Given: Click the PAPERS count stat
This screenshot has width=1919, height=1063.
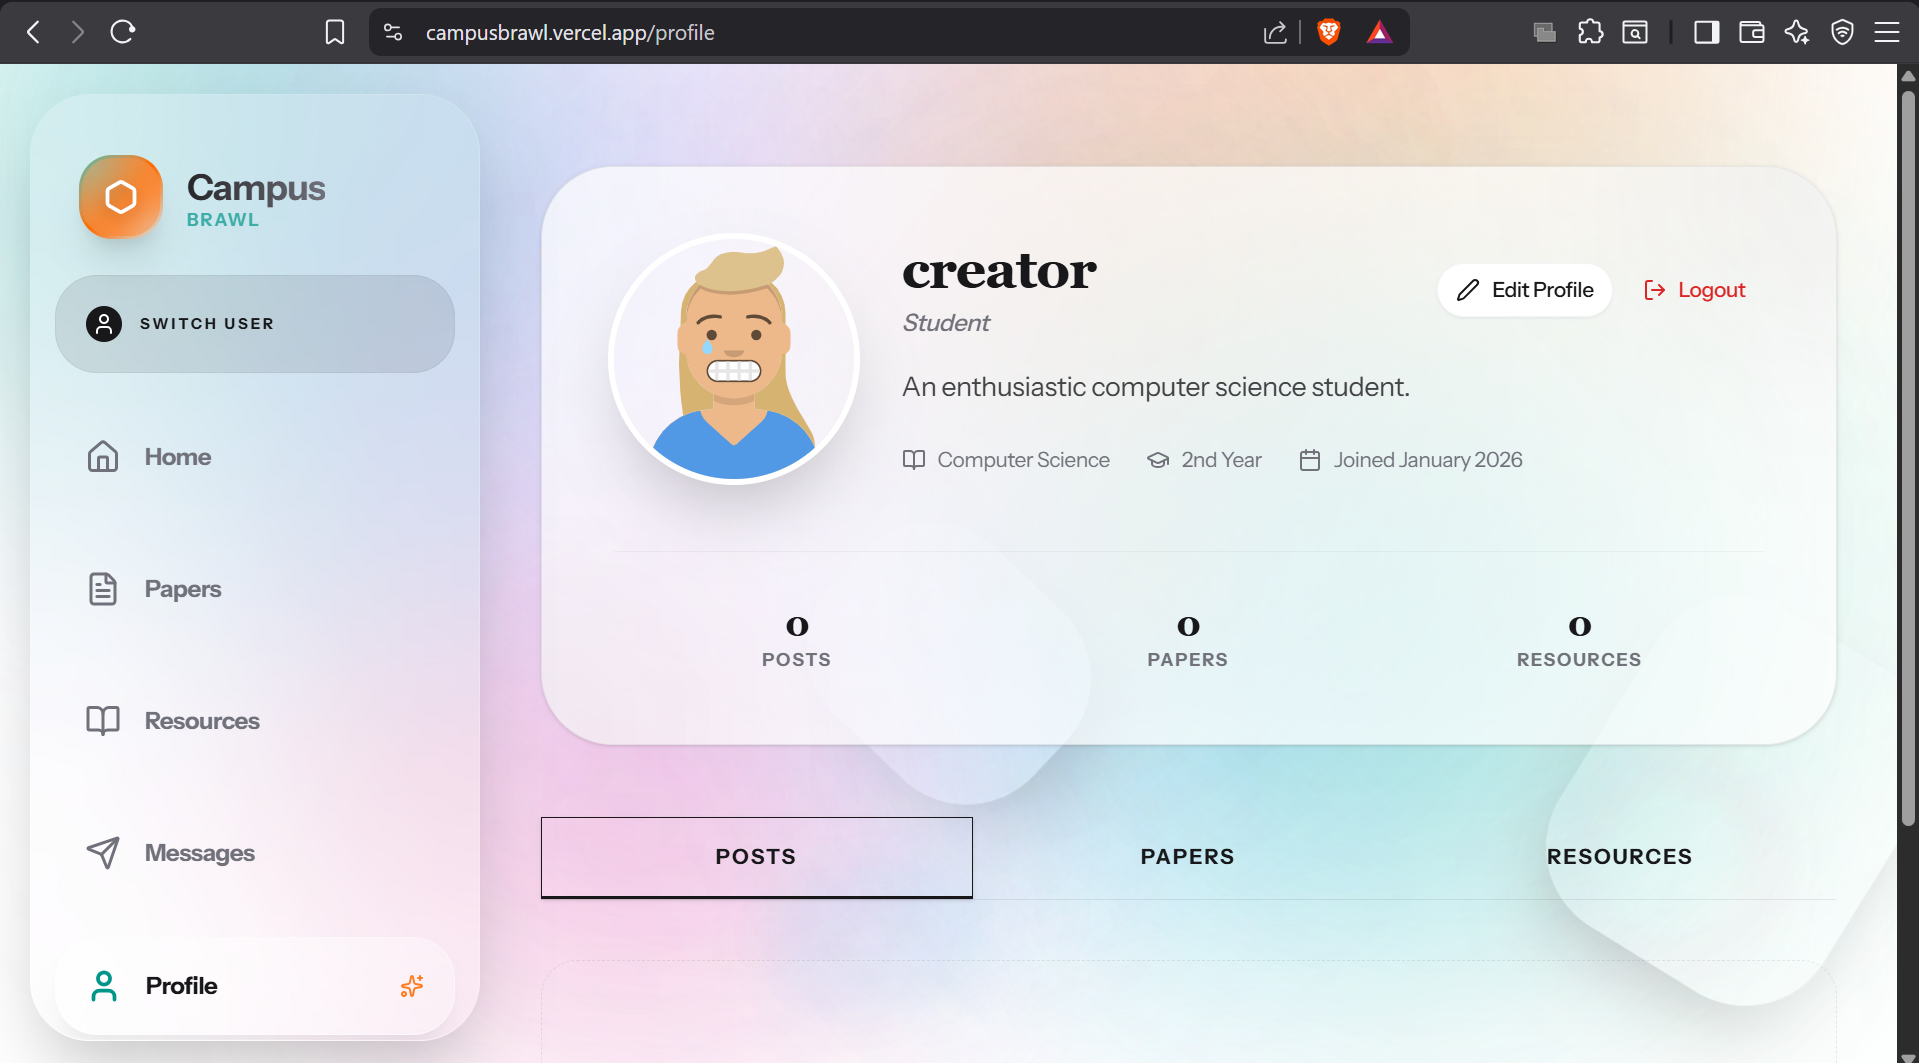Looking at the screenshot, I should click(x=1188, y=641).
